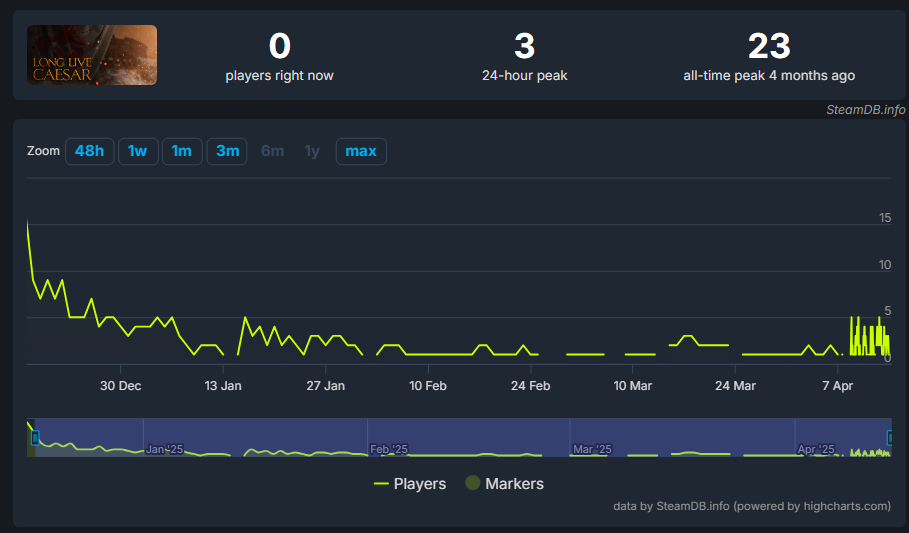Image resolution: width=909 pixels, height=533 pixels.
Task: Click the 10 value on y-axis
Action: pos(885,265)
